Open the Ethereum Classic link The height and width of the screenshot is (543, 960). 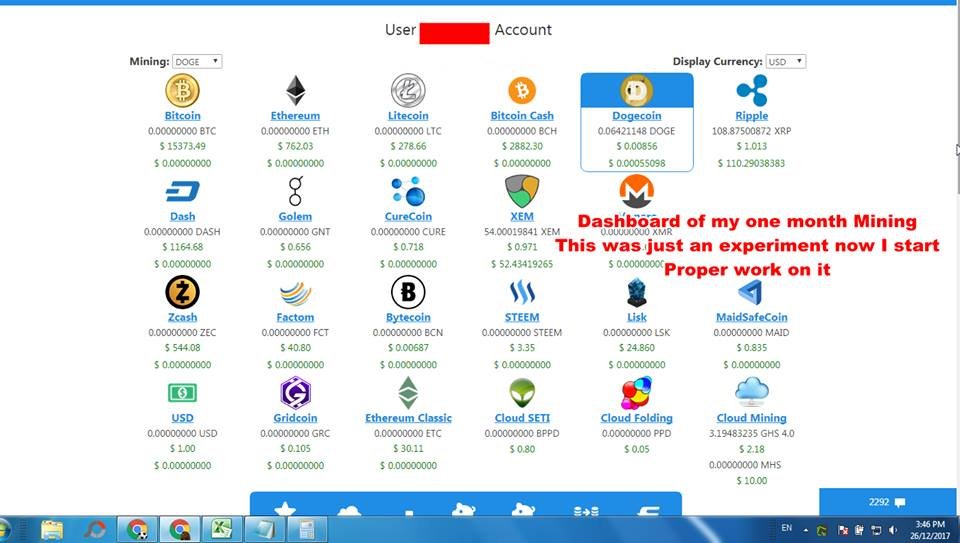(408, 418)
